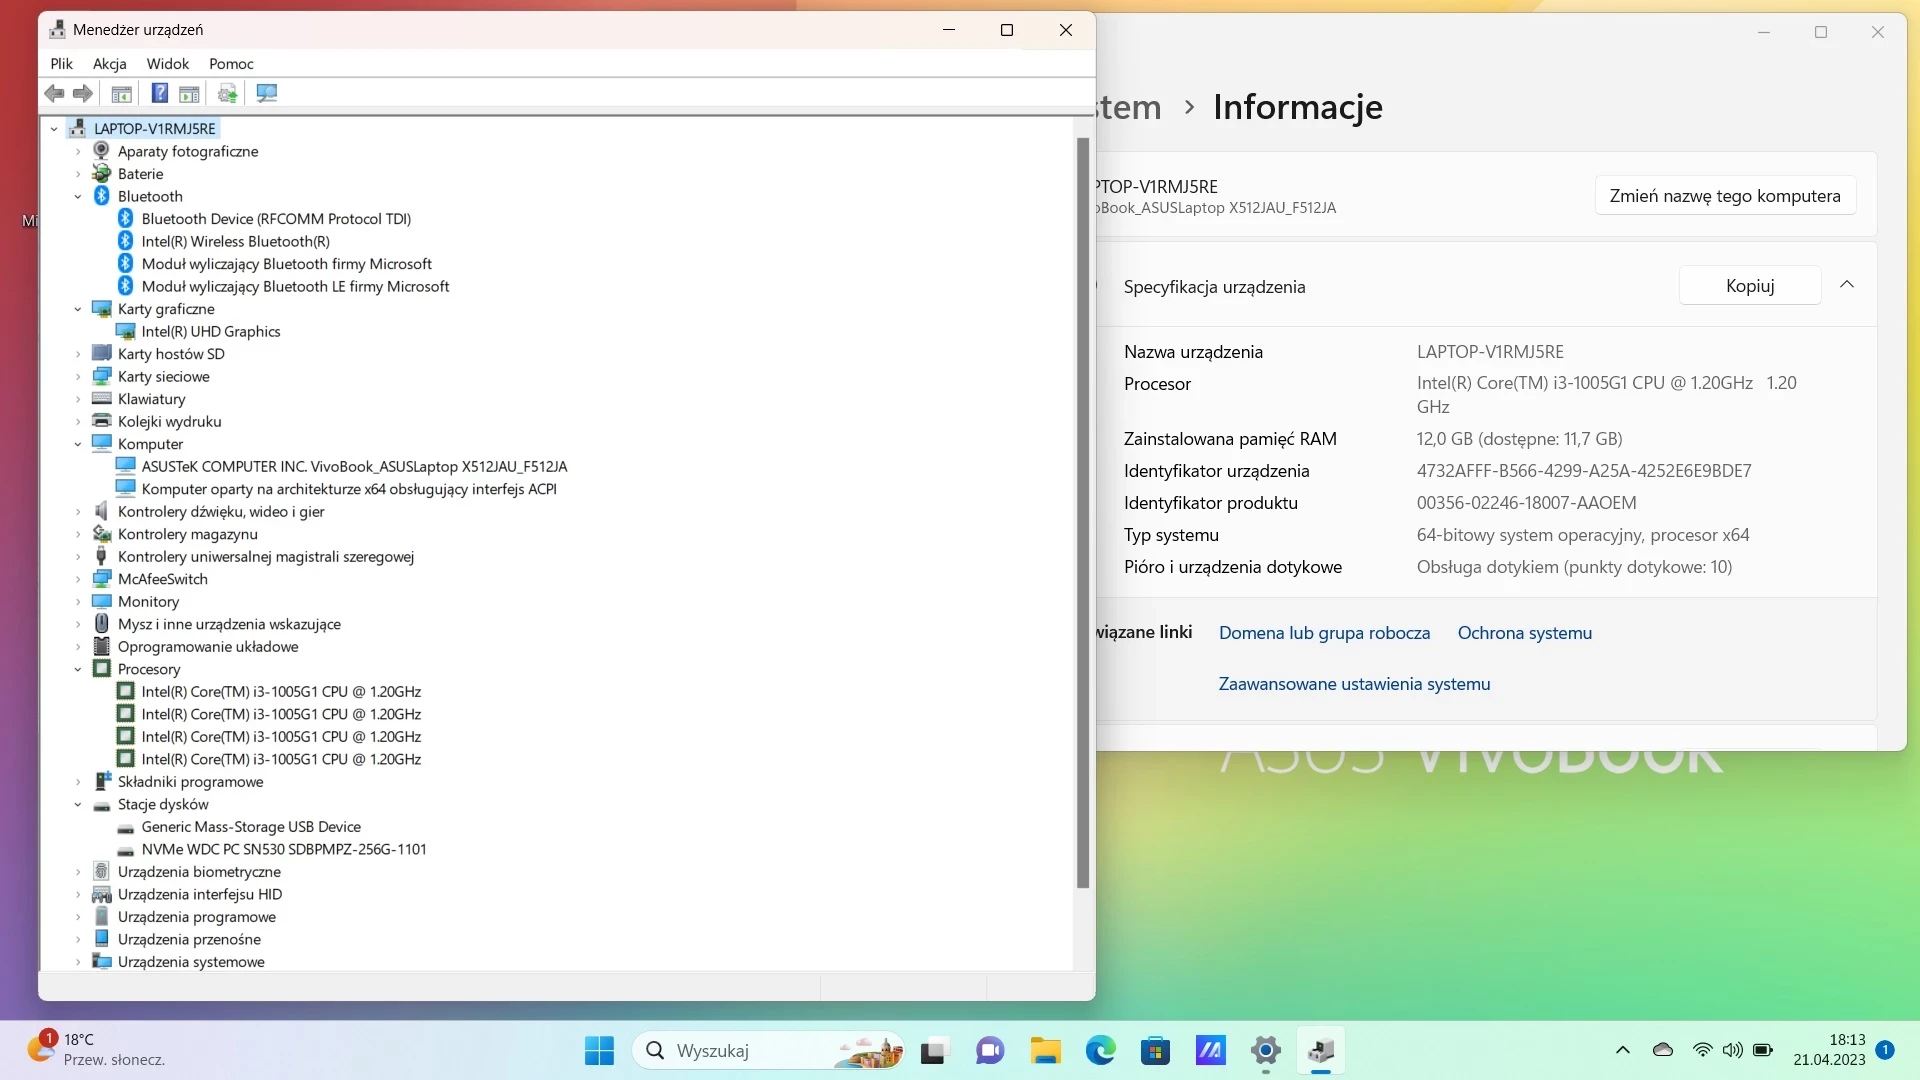Select the Intel(R) UHD Graphics device
Image resolution: width=1920 pixels, height=1080 pixels.
tap(211, 331)
